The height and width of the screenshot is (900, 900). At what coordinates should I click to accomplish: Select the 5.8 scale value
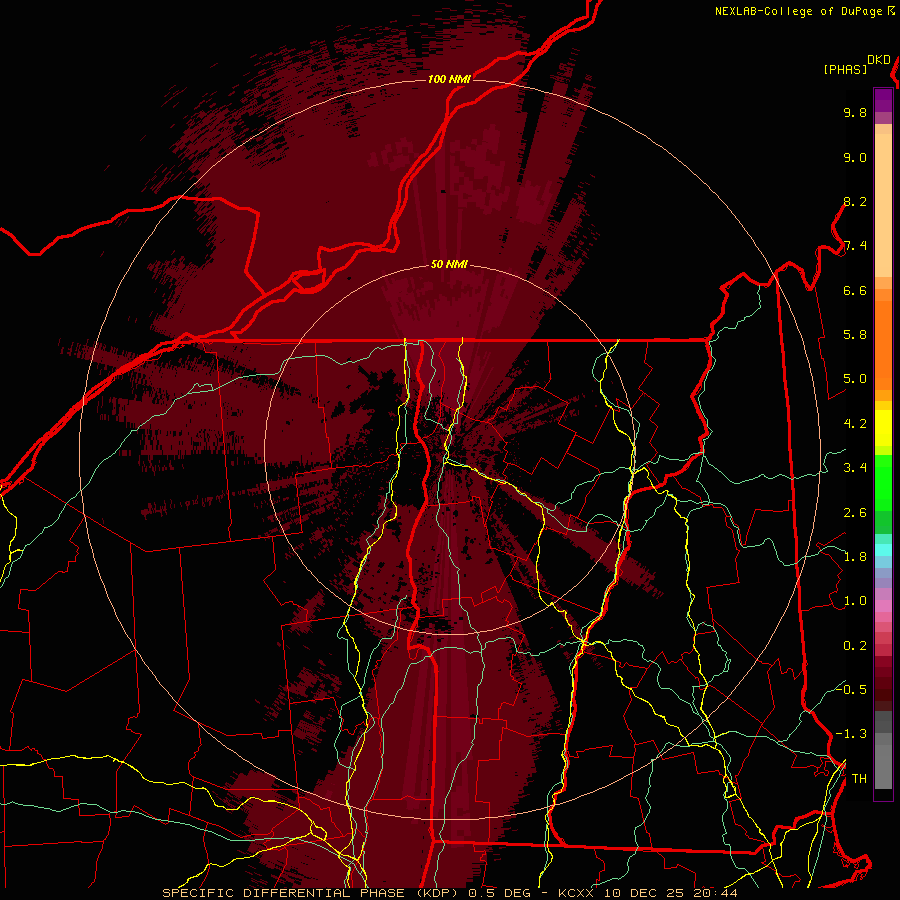(855, 335)
